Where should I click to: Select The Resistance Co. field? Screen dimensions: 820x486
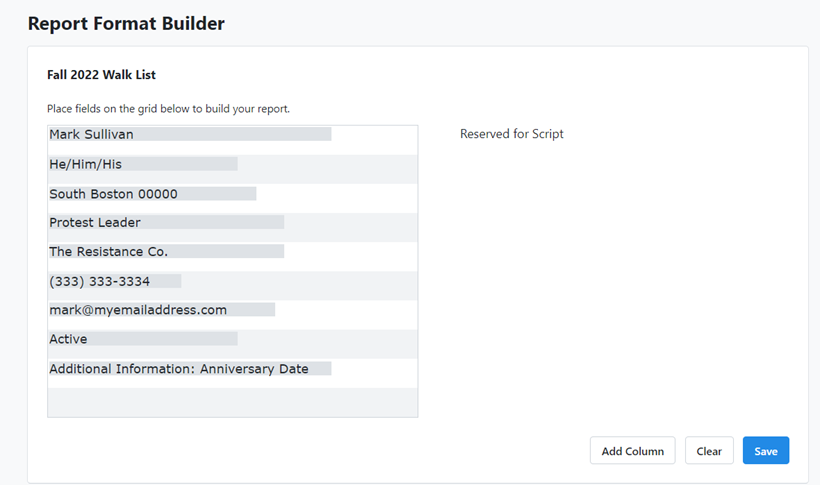[x=166, y=251]
